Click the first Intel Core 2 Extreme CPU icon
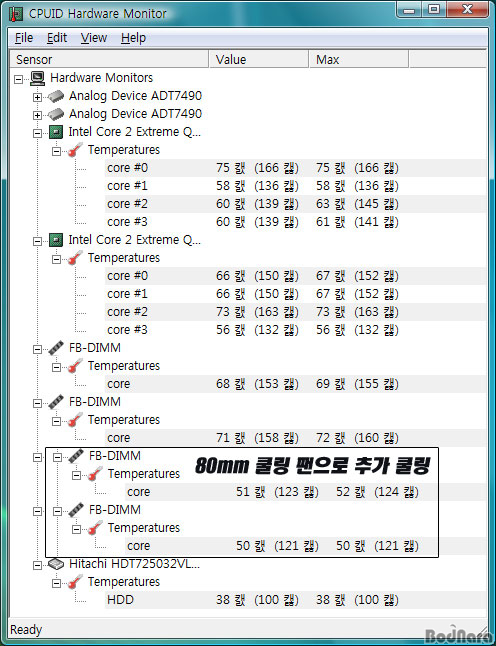 tap(56, 132)
